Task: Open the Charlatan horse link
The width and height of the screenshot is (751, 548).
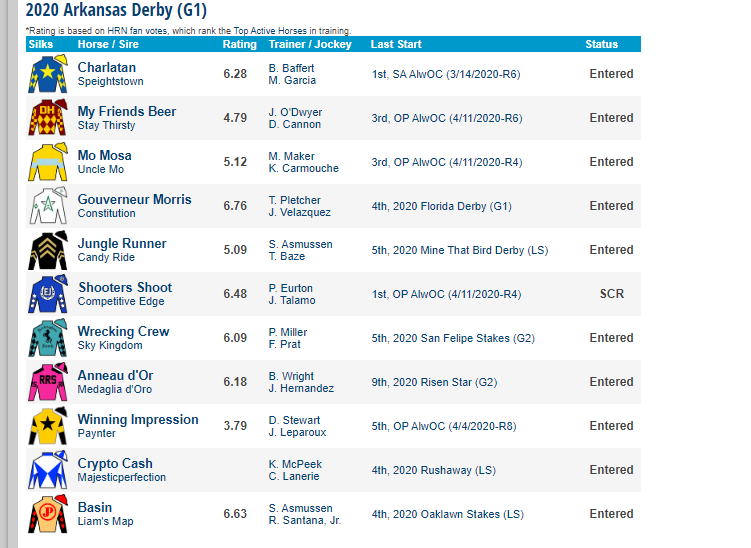Action: coord(107,68)
